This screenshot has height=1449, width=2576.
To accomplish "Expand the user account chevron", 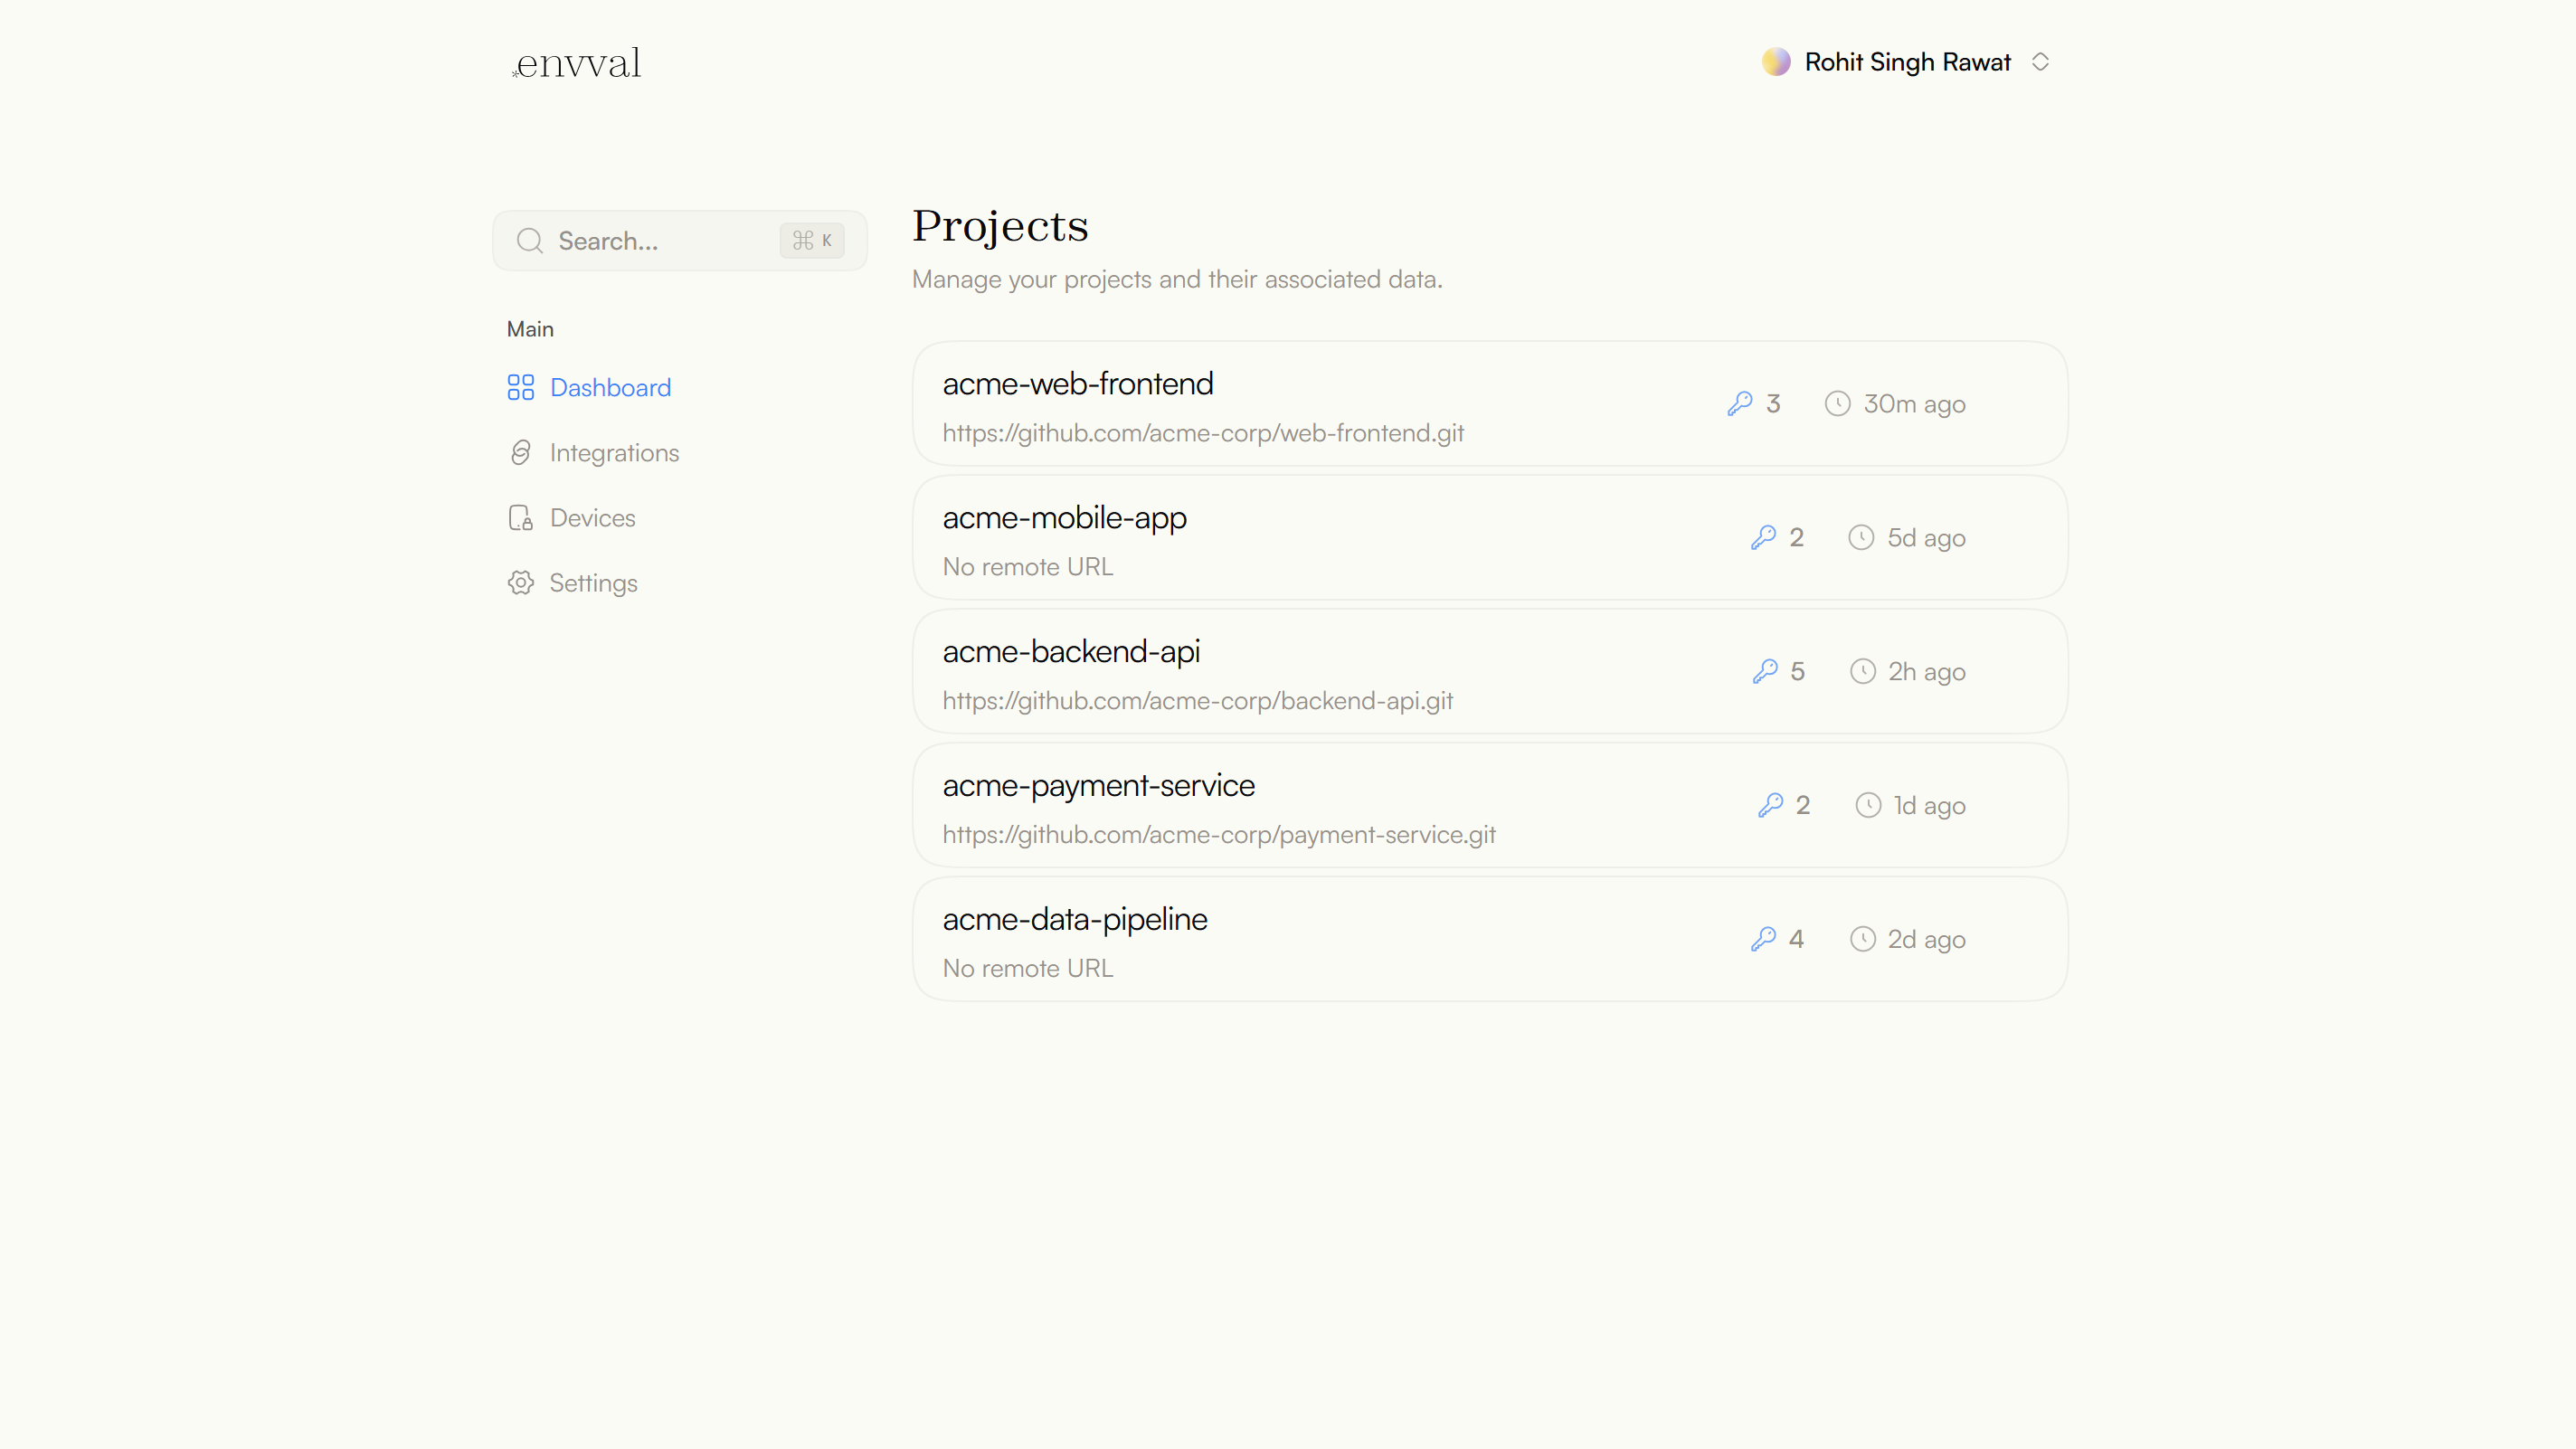I will pyautogui.click(x=2041, y=61).
